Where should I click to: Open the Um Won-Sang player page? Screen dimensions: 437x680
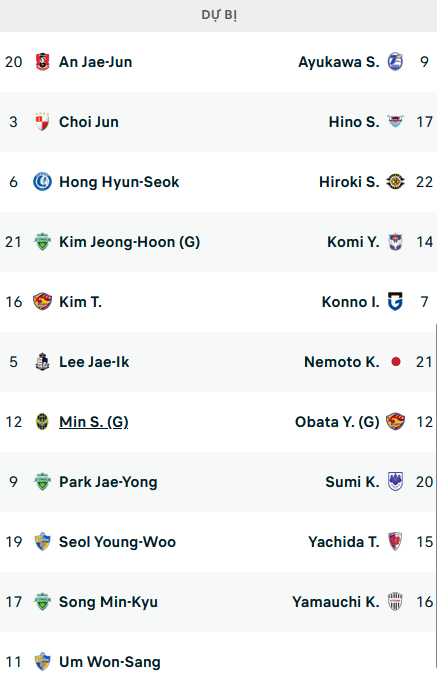tap(110, 662)
